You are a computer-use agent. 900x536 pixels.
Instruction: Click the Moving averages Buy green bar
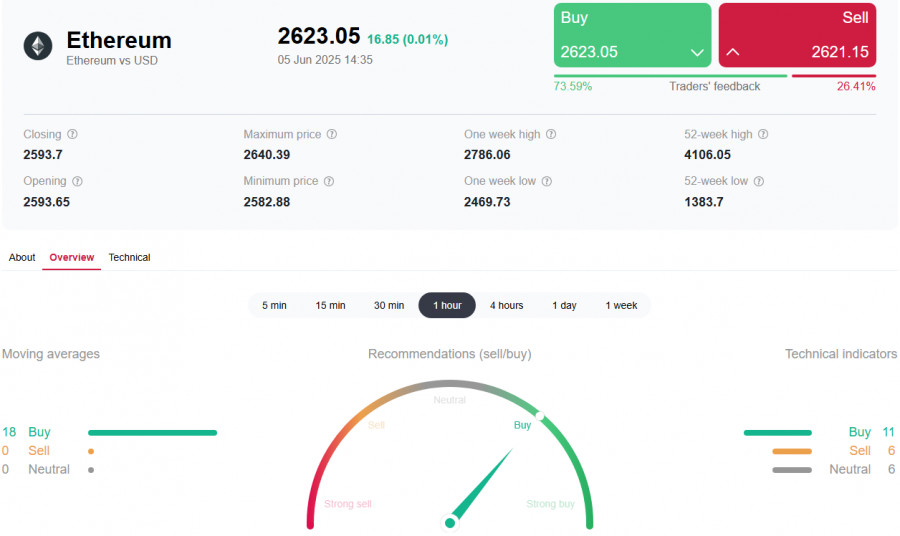click(x=153, y=433)
